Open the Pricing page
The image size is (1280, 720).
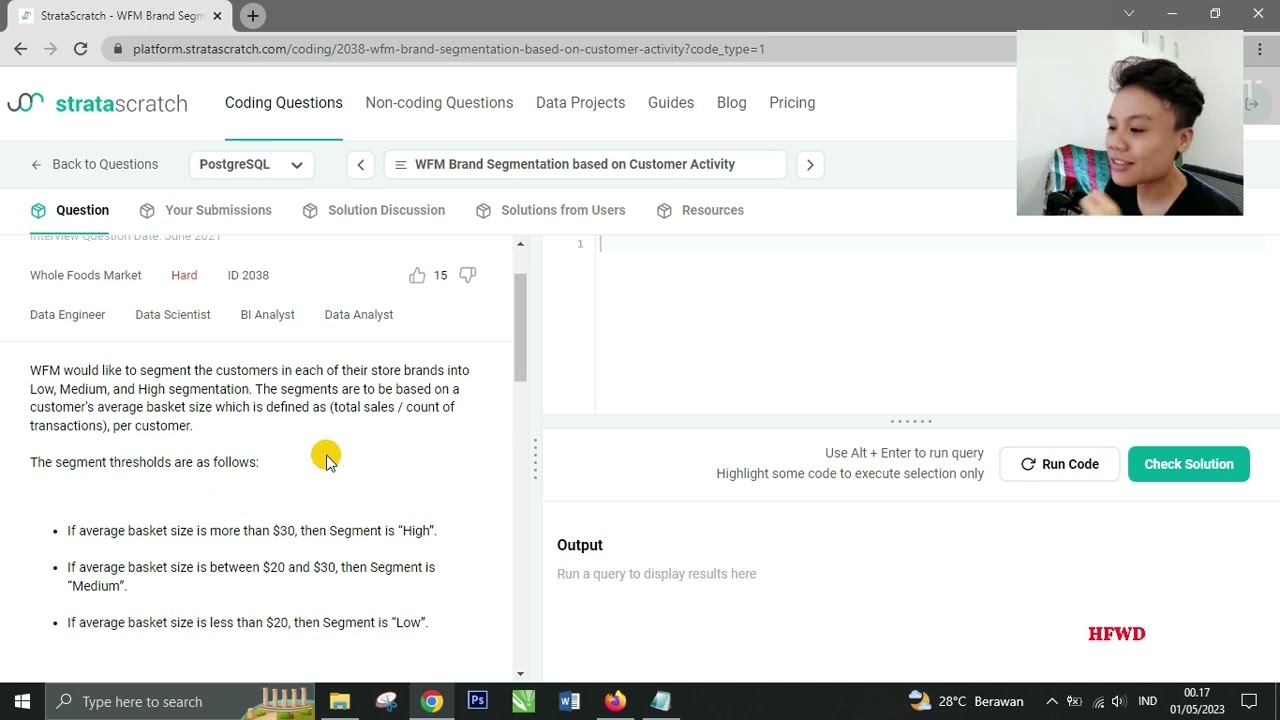coord(792,103)
